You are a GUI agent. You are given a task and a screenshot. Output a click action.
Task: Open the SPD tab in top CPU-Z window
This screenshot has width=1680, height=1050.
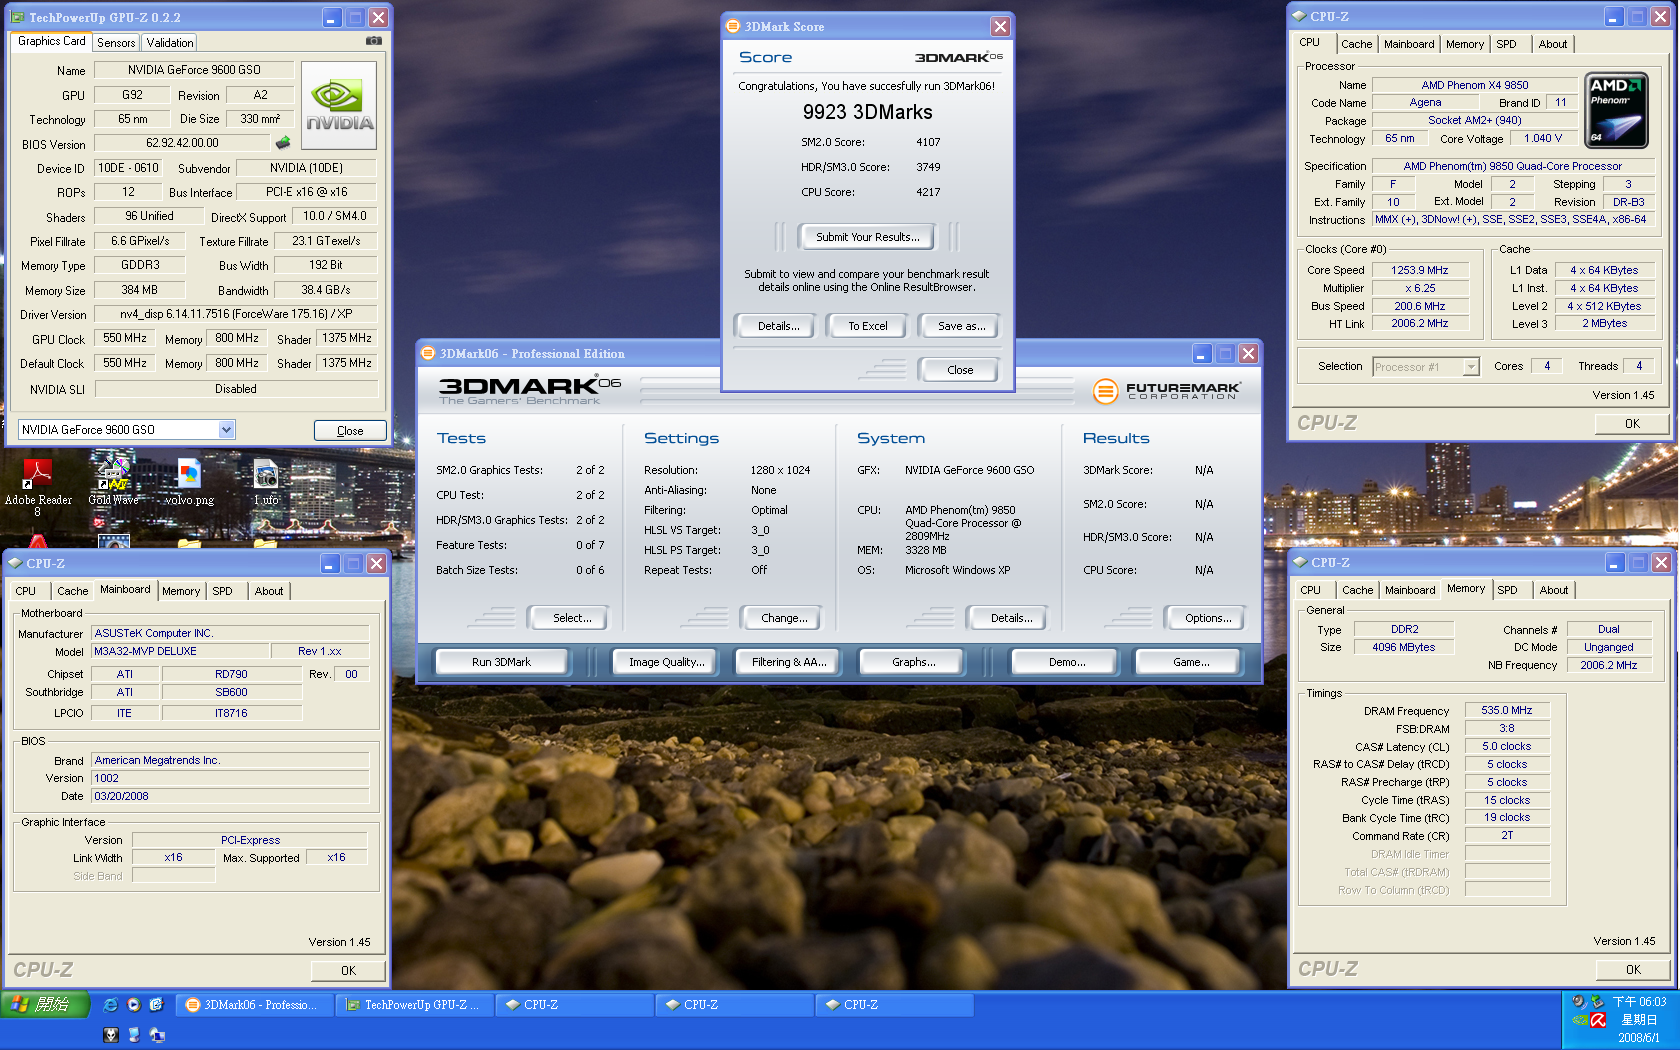[1506, 44]
